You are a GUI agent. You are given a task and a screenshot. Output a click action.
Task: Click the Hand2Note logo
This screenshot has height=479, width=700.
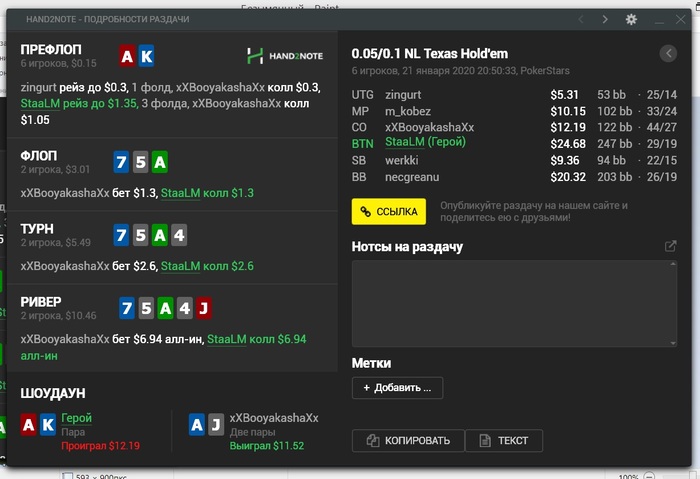pos(285,56)
